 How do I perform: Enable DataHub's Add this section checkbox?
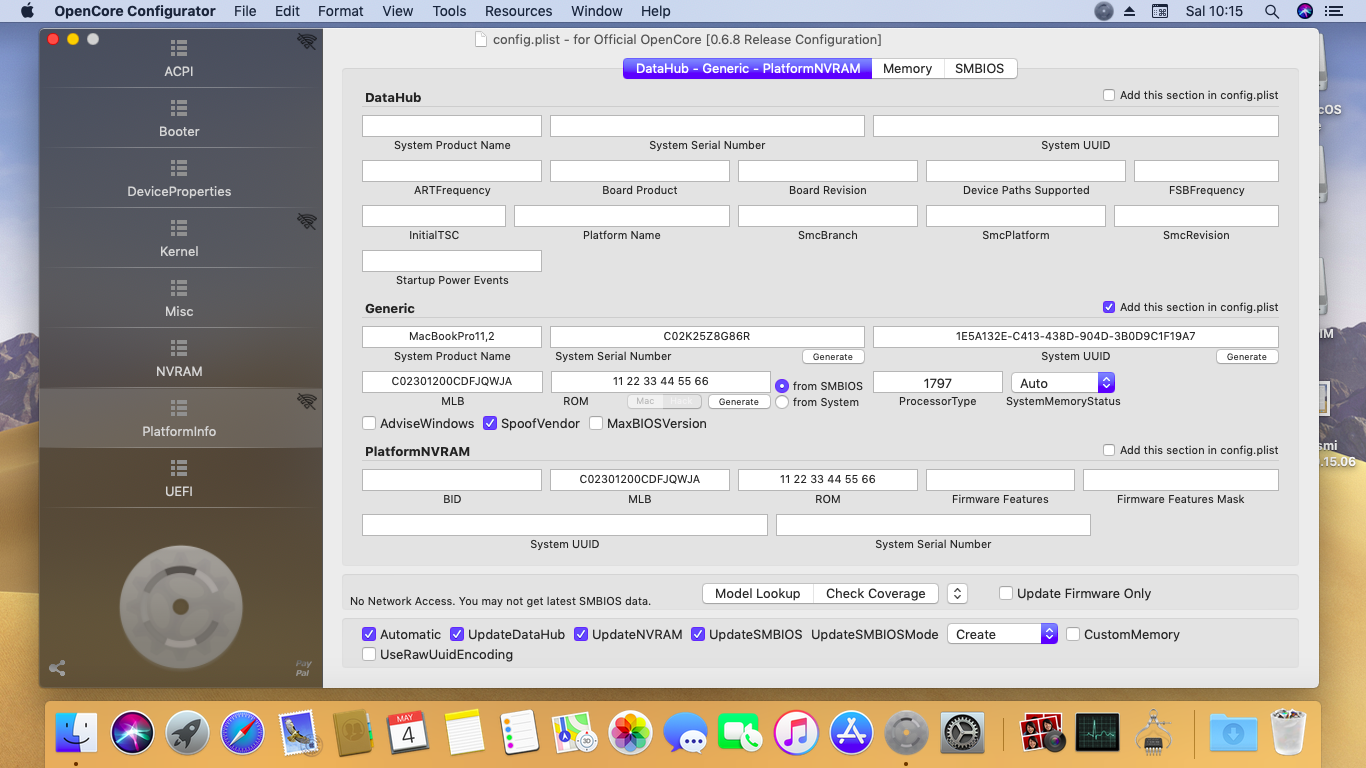tap(1108, 95)
